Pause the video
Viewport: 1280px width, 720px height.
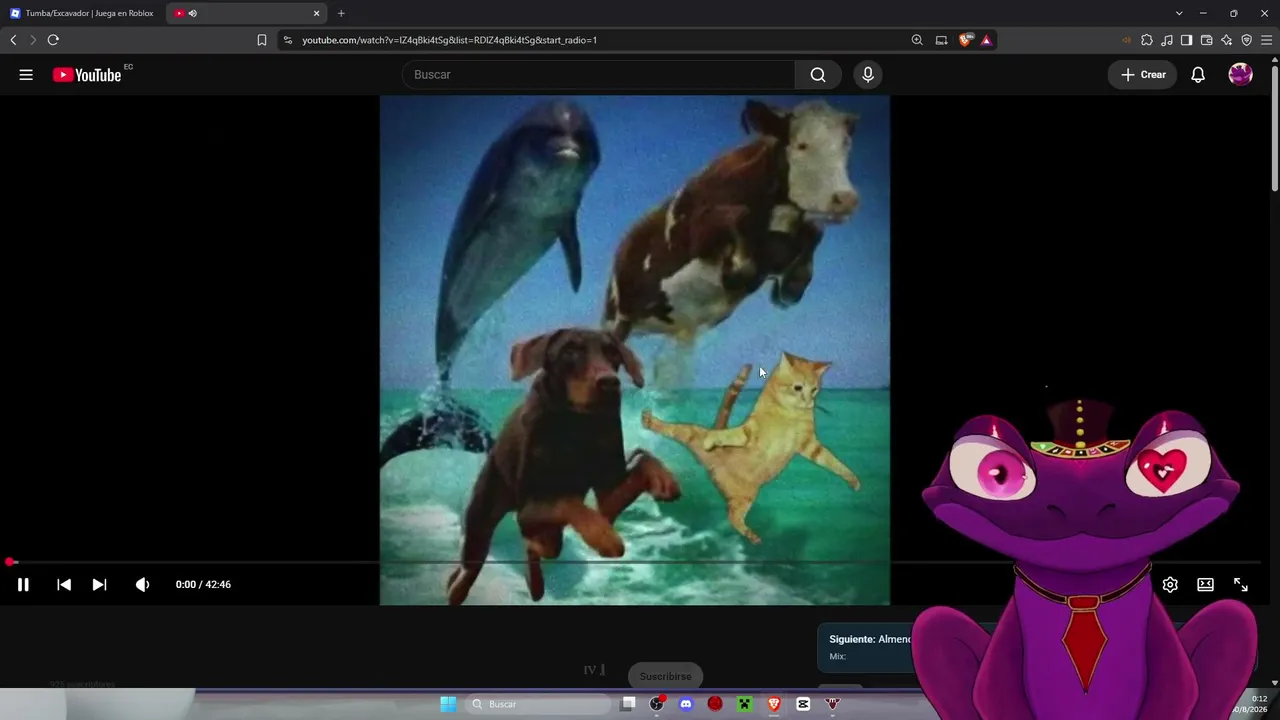click(23, 585)
